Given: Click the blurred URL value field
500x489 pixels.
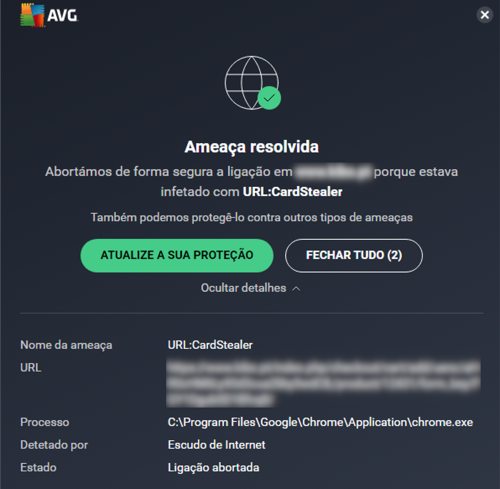Looking at the screenshot, I should pos(323,383).
